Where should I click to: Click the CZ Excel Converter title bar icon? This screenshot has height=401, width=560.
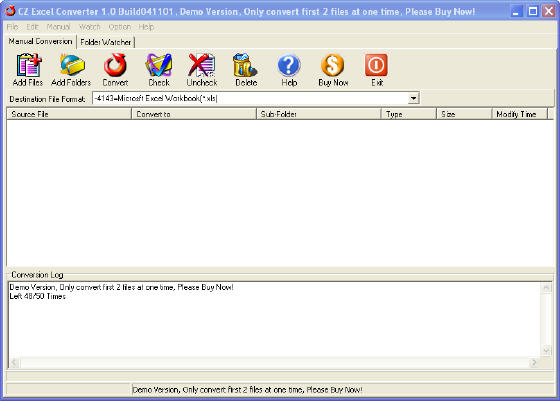point(10,11)
